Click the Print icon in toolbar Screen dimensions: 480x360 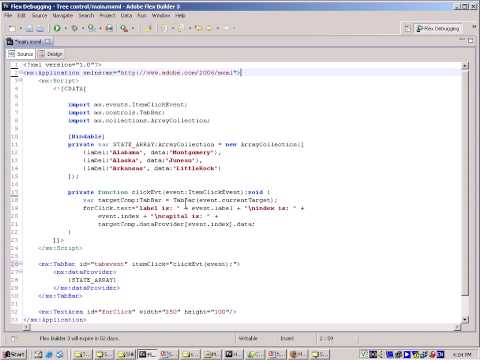[40, 29]
